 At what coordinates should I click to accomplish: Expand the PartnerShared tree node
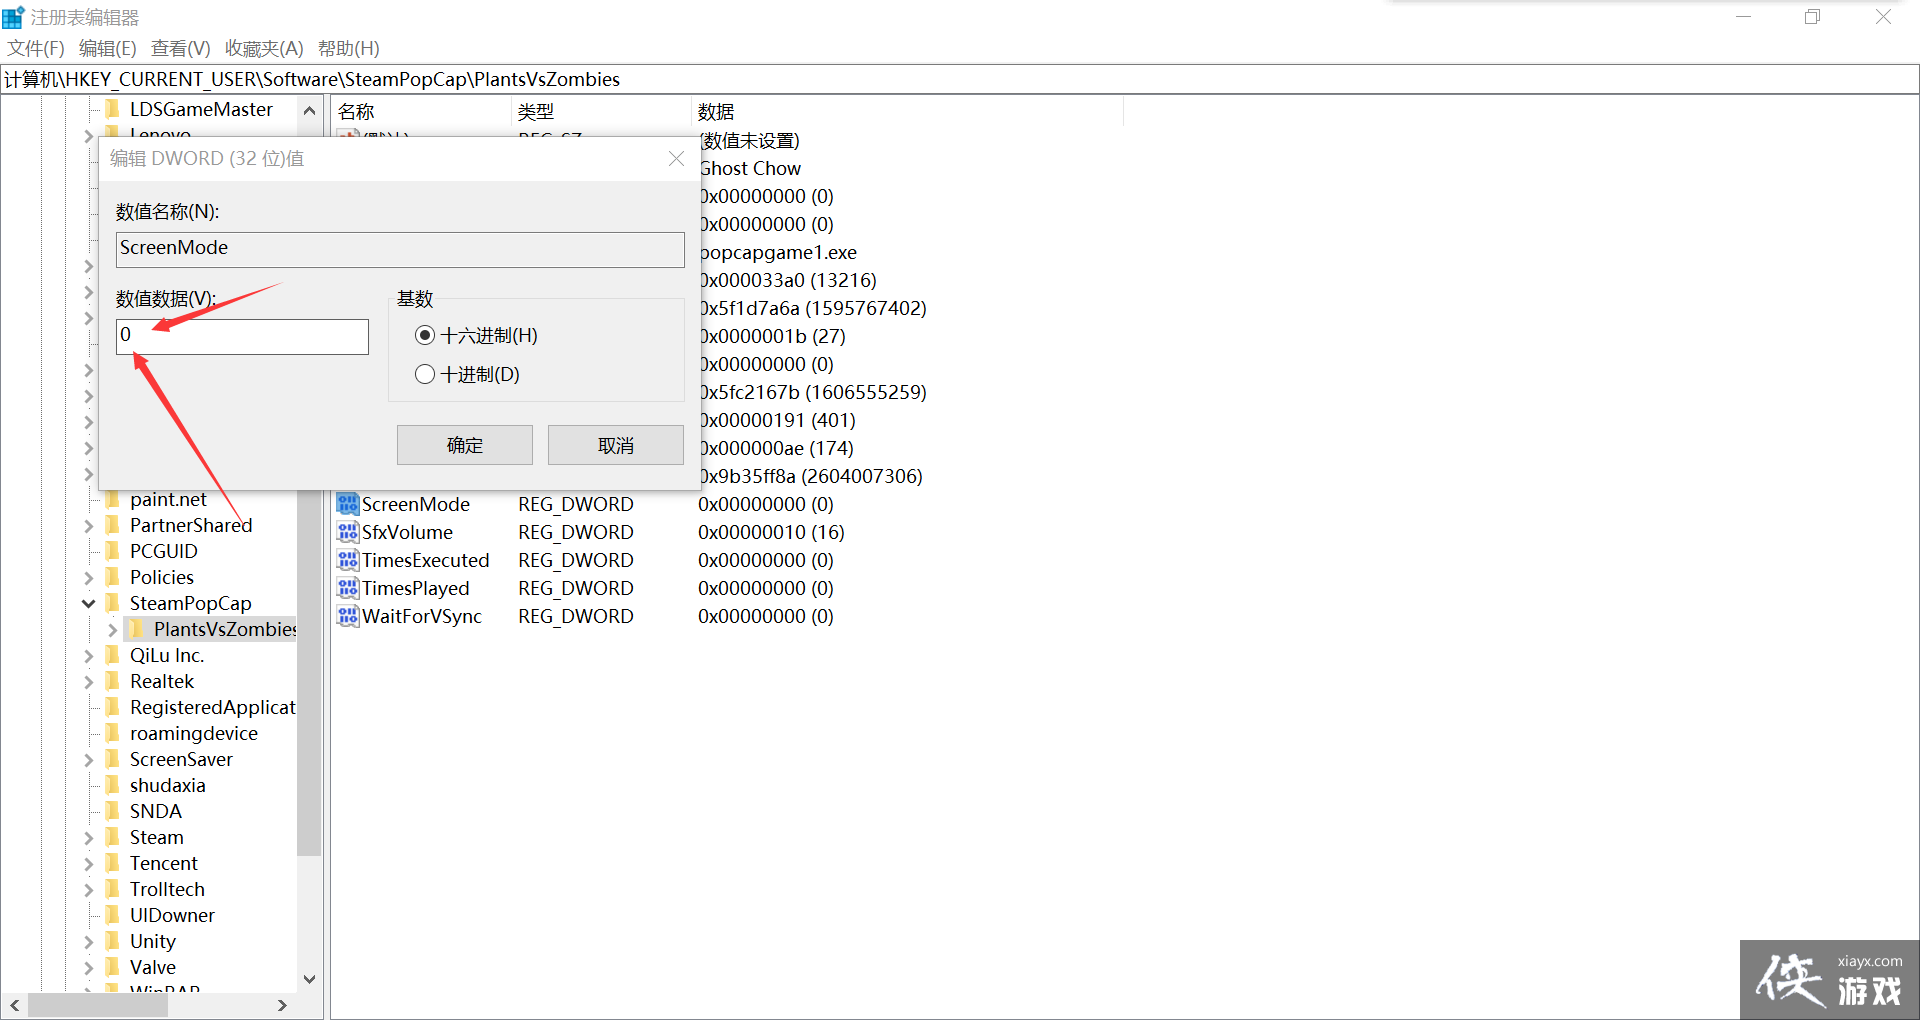[x=88, y=526]
